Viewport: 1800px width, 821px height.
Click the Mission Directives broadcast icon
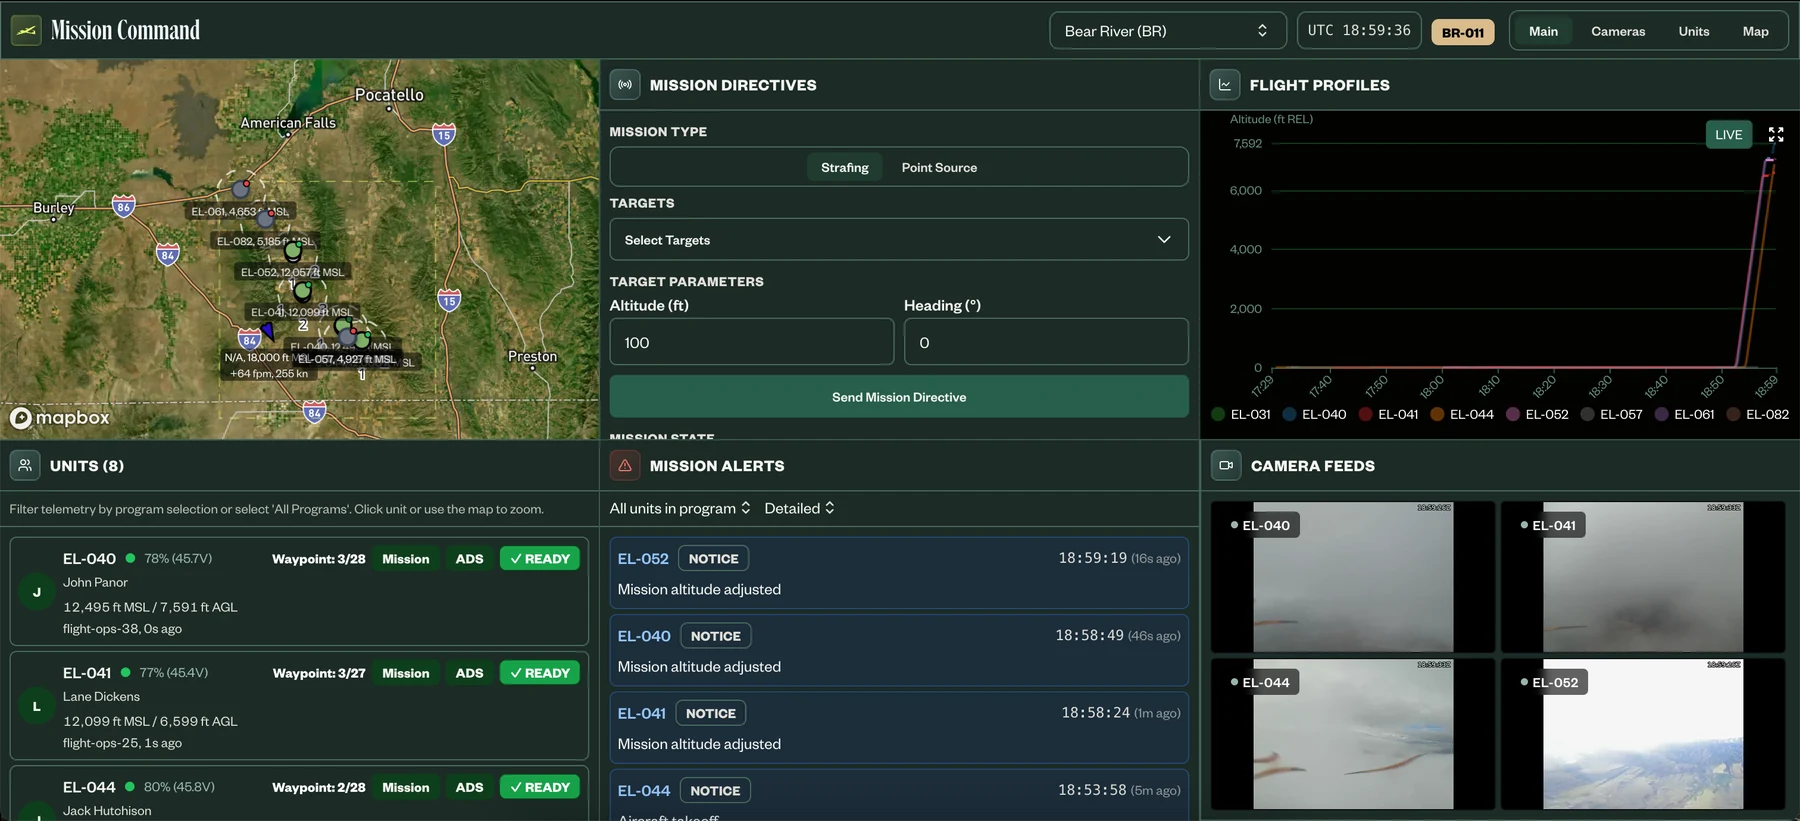[625, 85]
